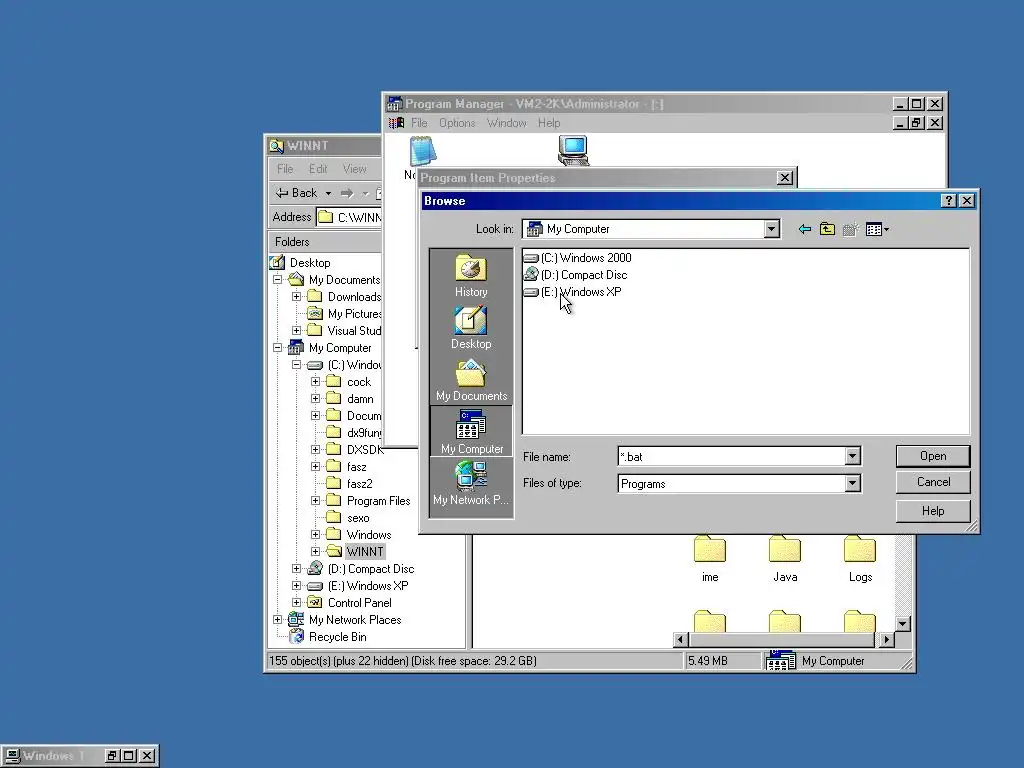Screen dimensions: 1024x768
Task: Click Back button in WINNT Explorer toolbar
Action: tap(296, 193)
